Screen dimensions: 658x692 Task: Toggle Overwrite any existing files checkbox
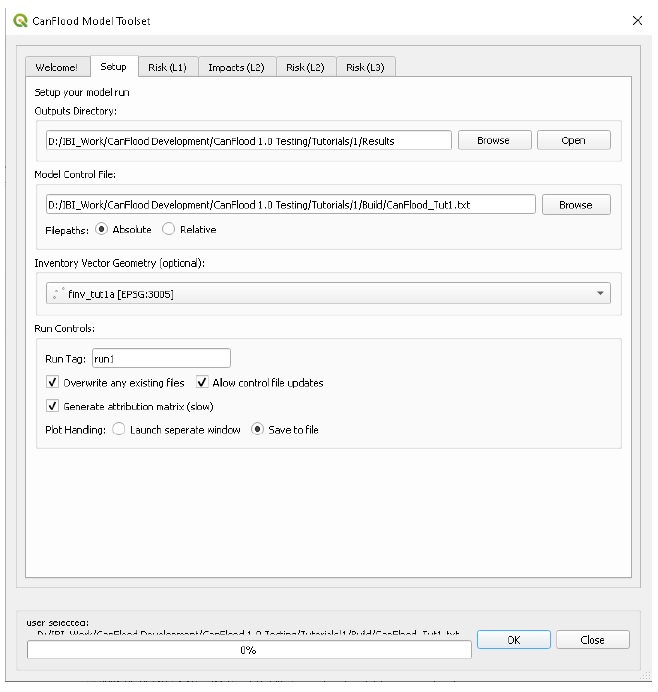(53, 382)
